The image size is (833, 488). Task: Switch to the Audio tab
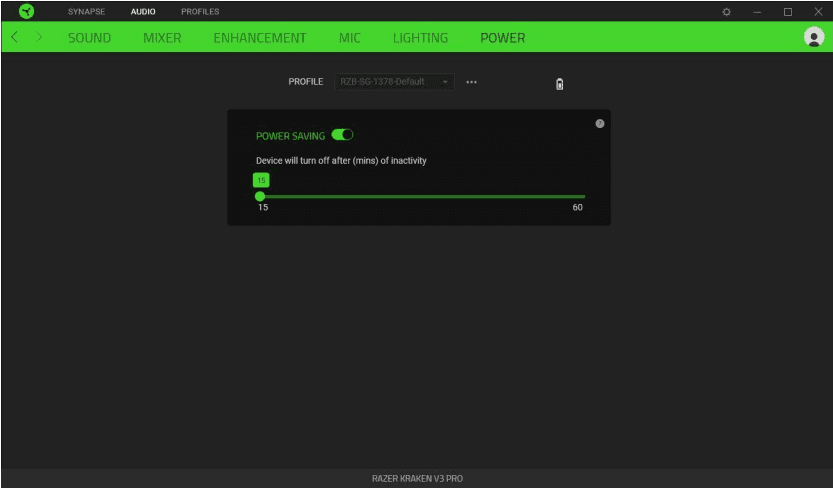tap(143, 12)
